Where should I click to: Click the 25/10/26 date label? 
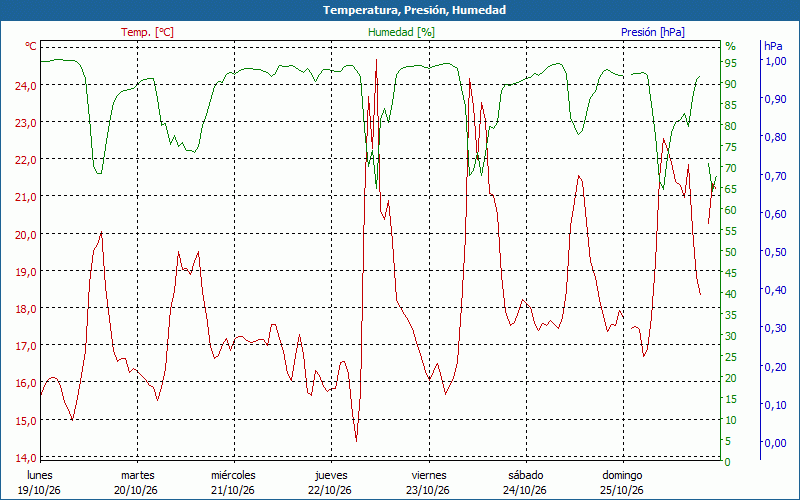click(621, 490)
